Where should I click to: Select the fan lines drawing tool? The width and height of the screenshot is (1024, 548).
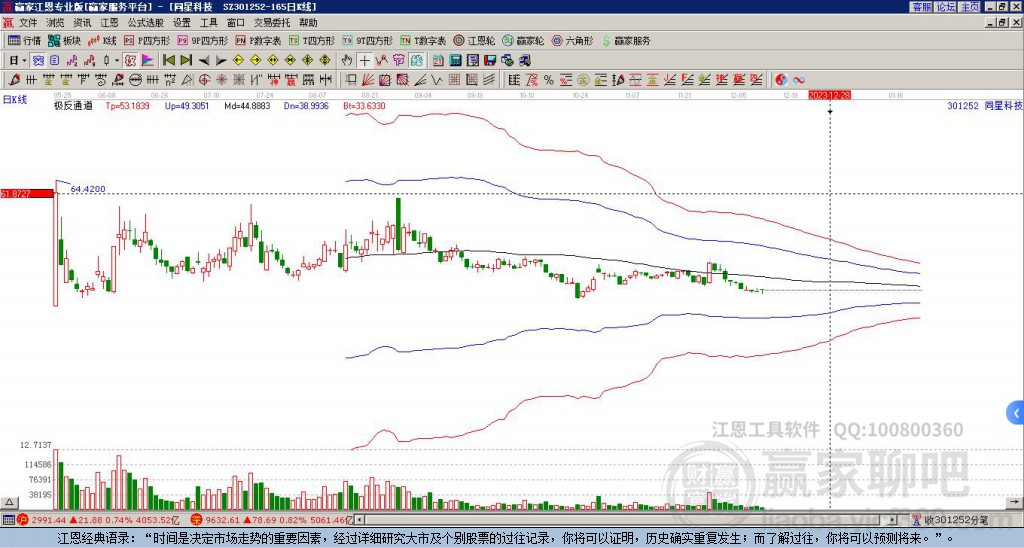pos(368,80)
